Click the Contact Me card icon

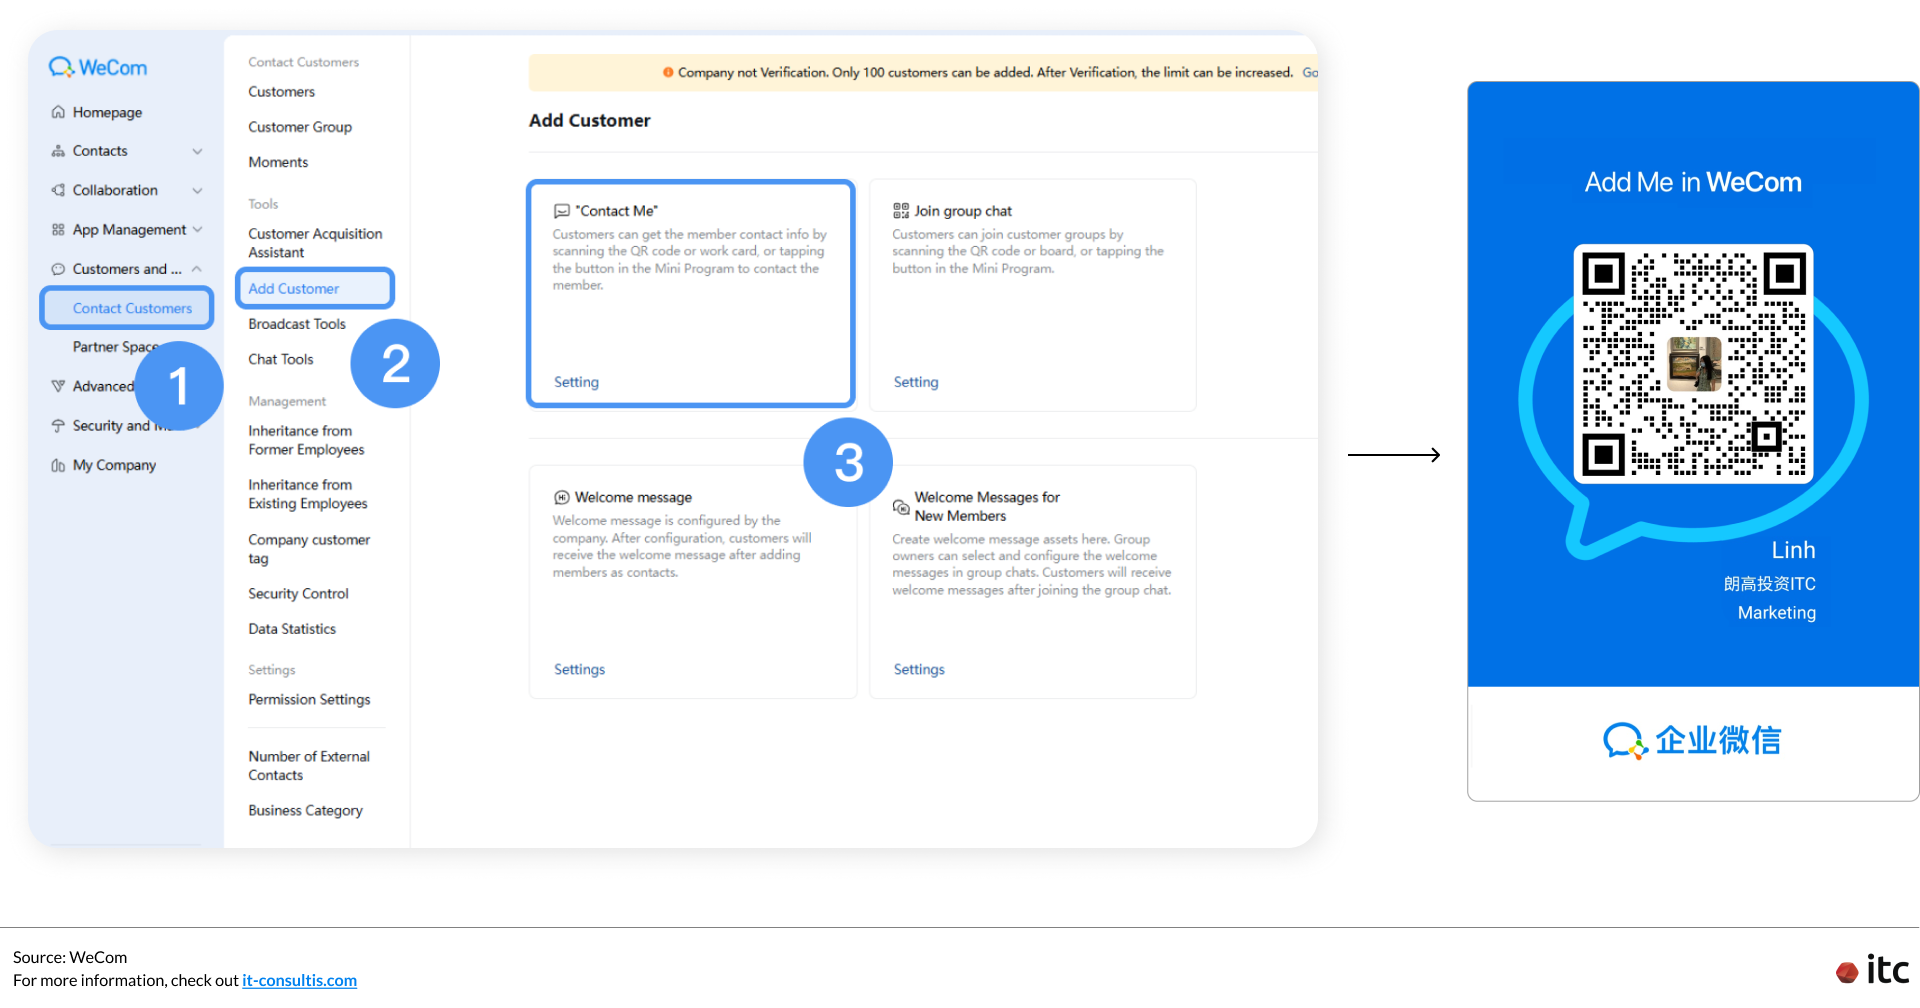click(x=562, y=211)
